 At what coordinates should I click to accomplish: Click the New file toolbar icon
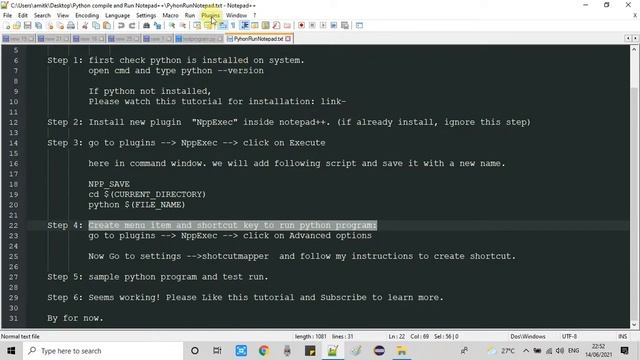[7, 25]
